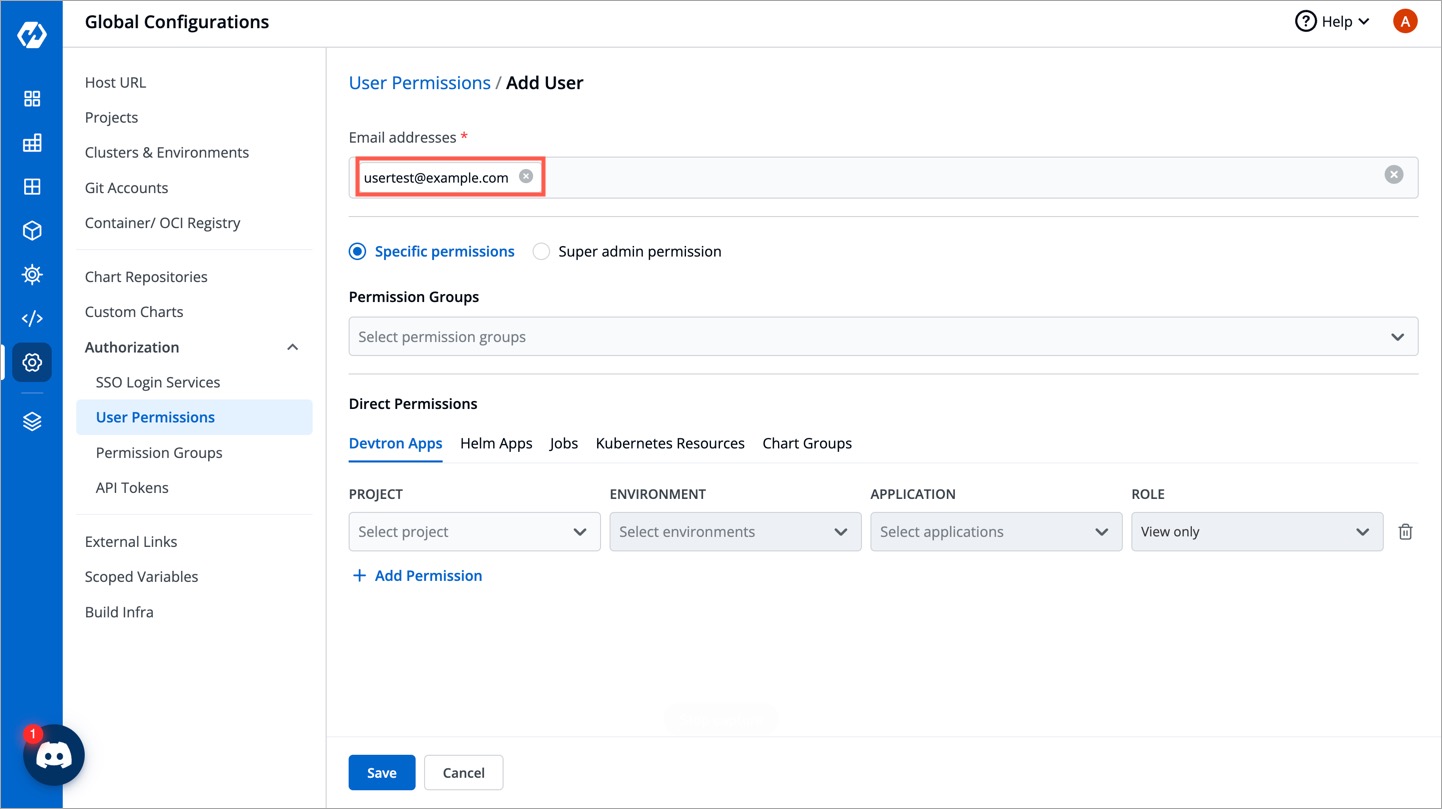Click the Add Permission link
1442x809 pixels.
click(x=417, y=575)
